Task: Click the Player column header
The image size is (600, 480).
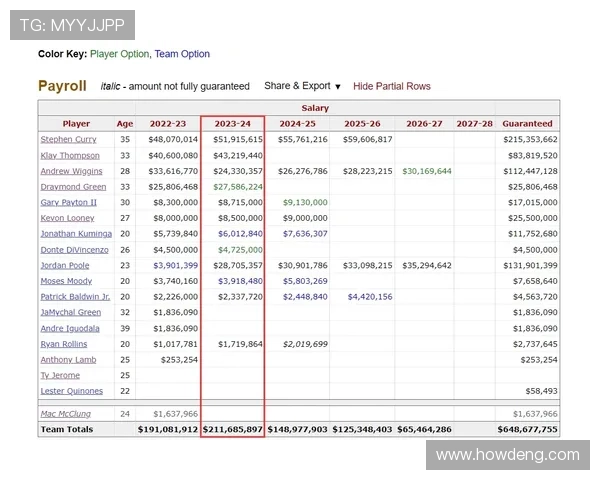Action: click(76, 124)
